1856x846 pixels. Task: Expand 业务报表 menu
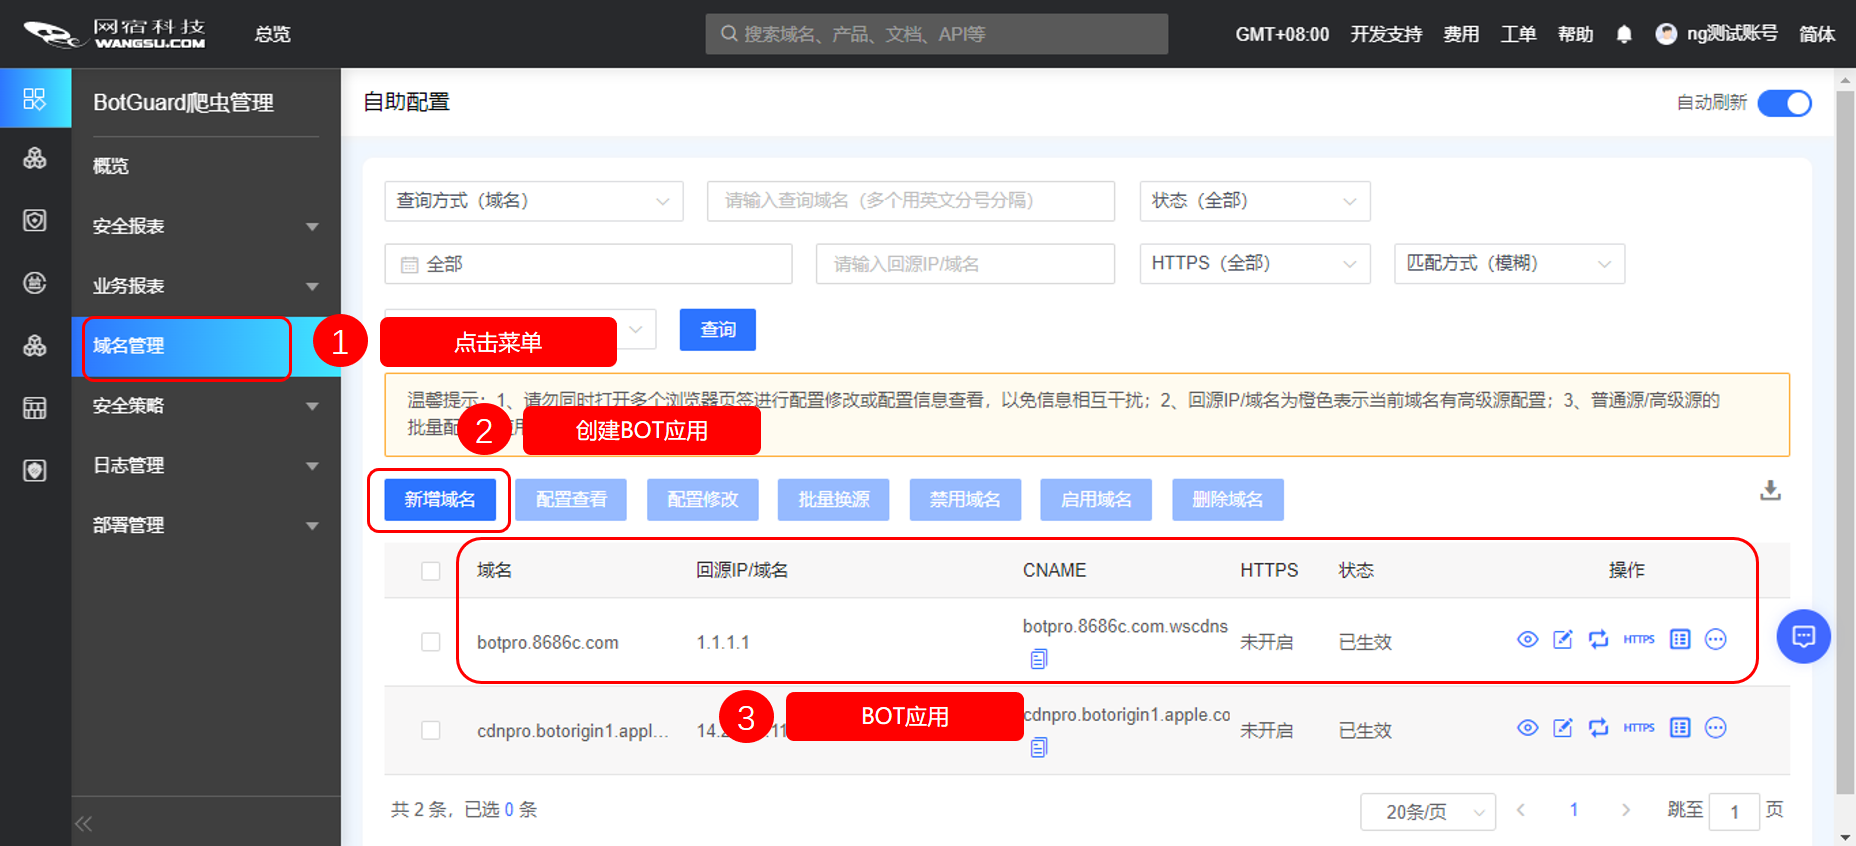click(205, 286)
